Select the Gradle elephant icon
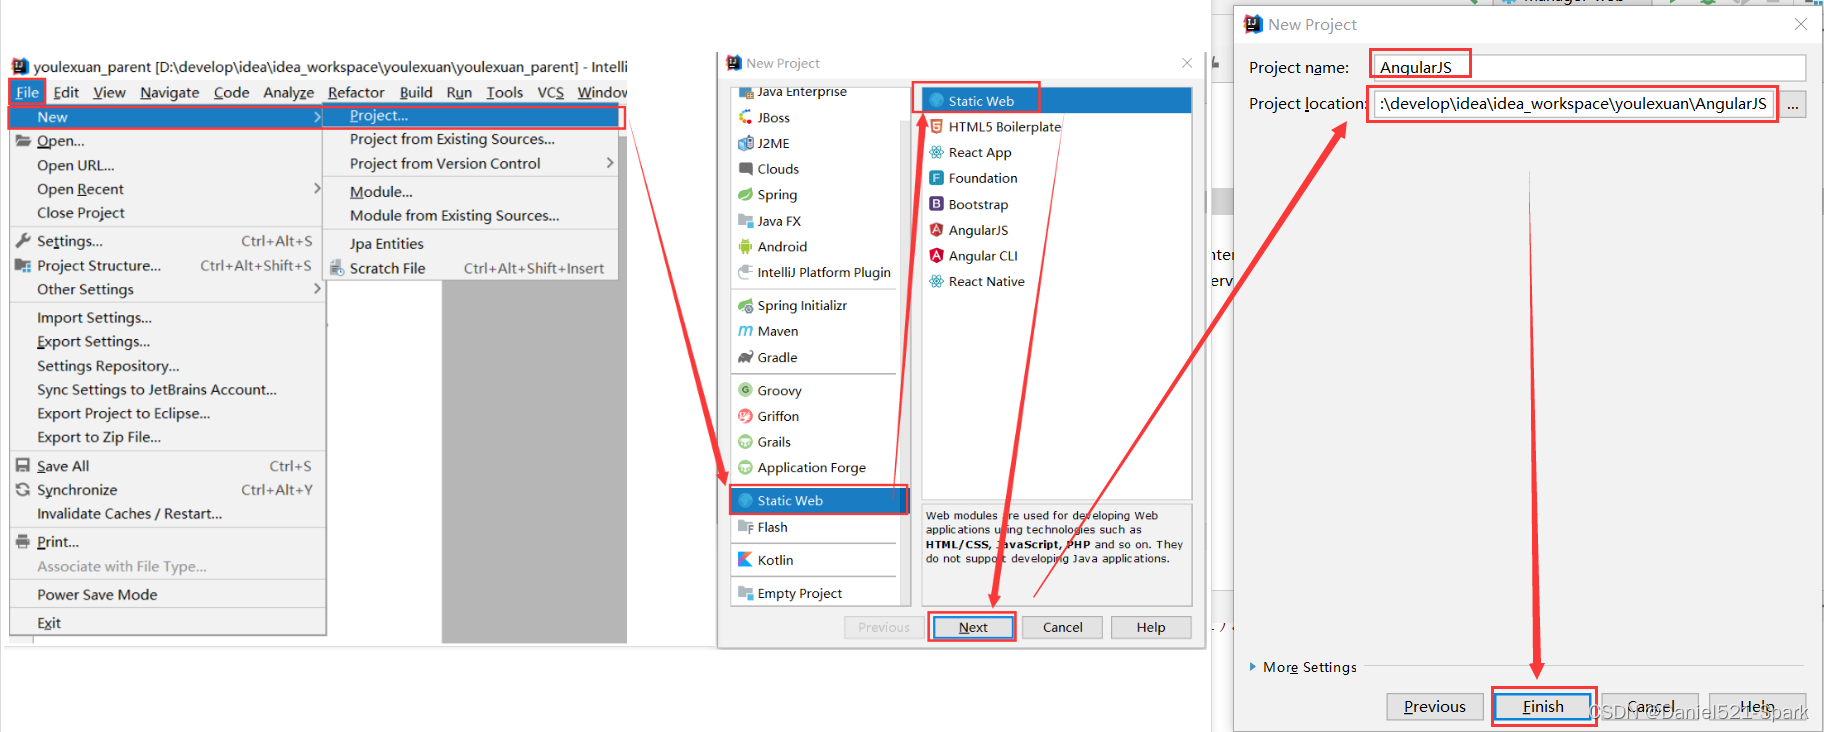This screenshot has width=1824, height=732. 745,357
